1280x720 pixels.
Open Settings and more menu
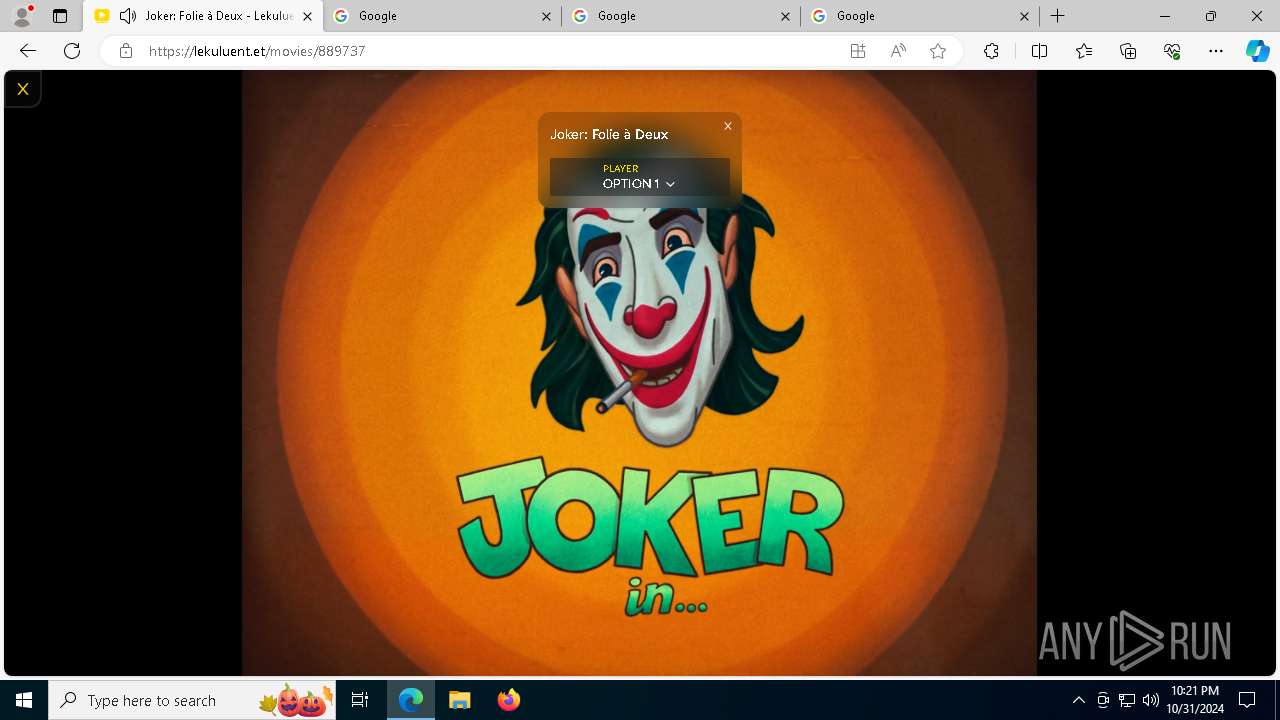coord(1216,51)
